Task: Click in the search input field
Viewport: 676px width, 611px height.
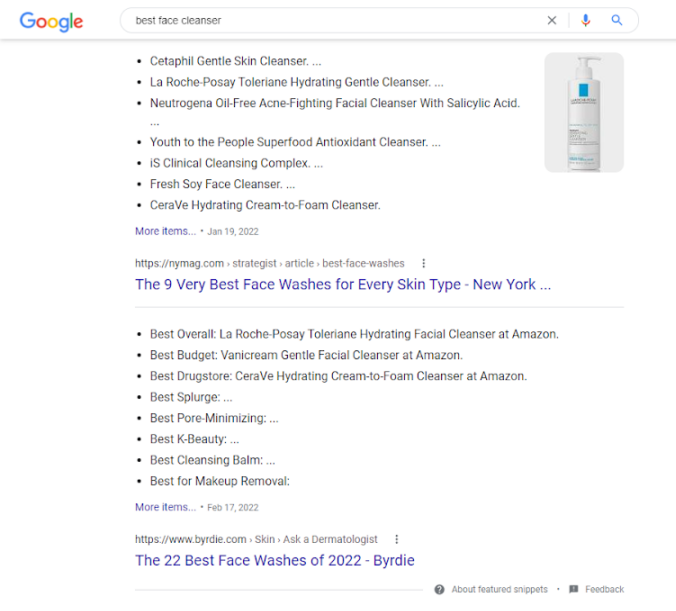Action: pos(330,20)
